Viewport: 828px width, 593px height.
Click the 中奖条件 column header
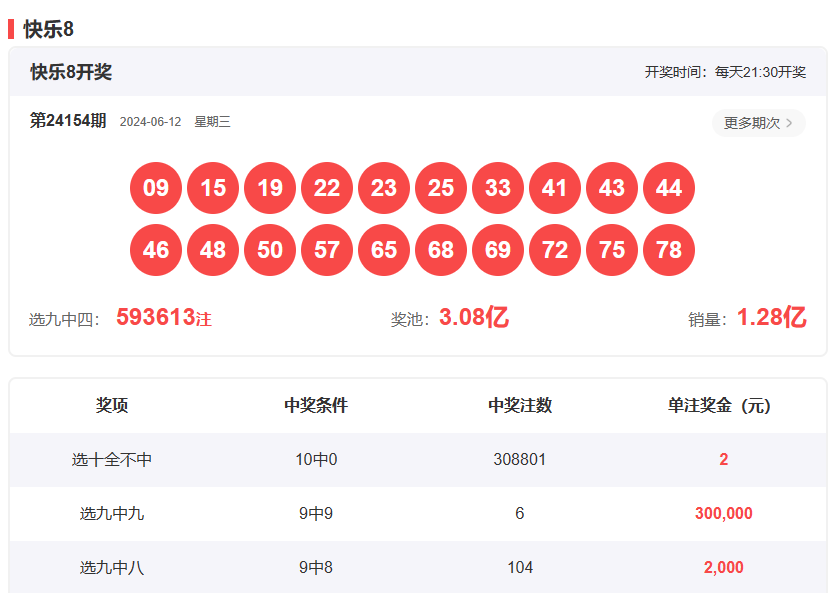(316, 405)
